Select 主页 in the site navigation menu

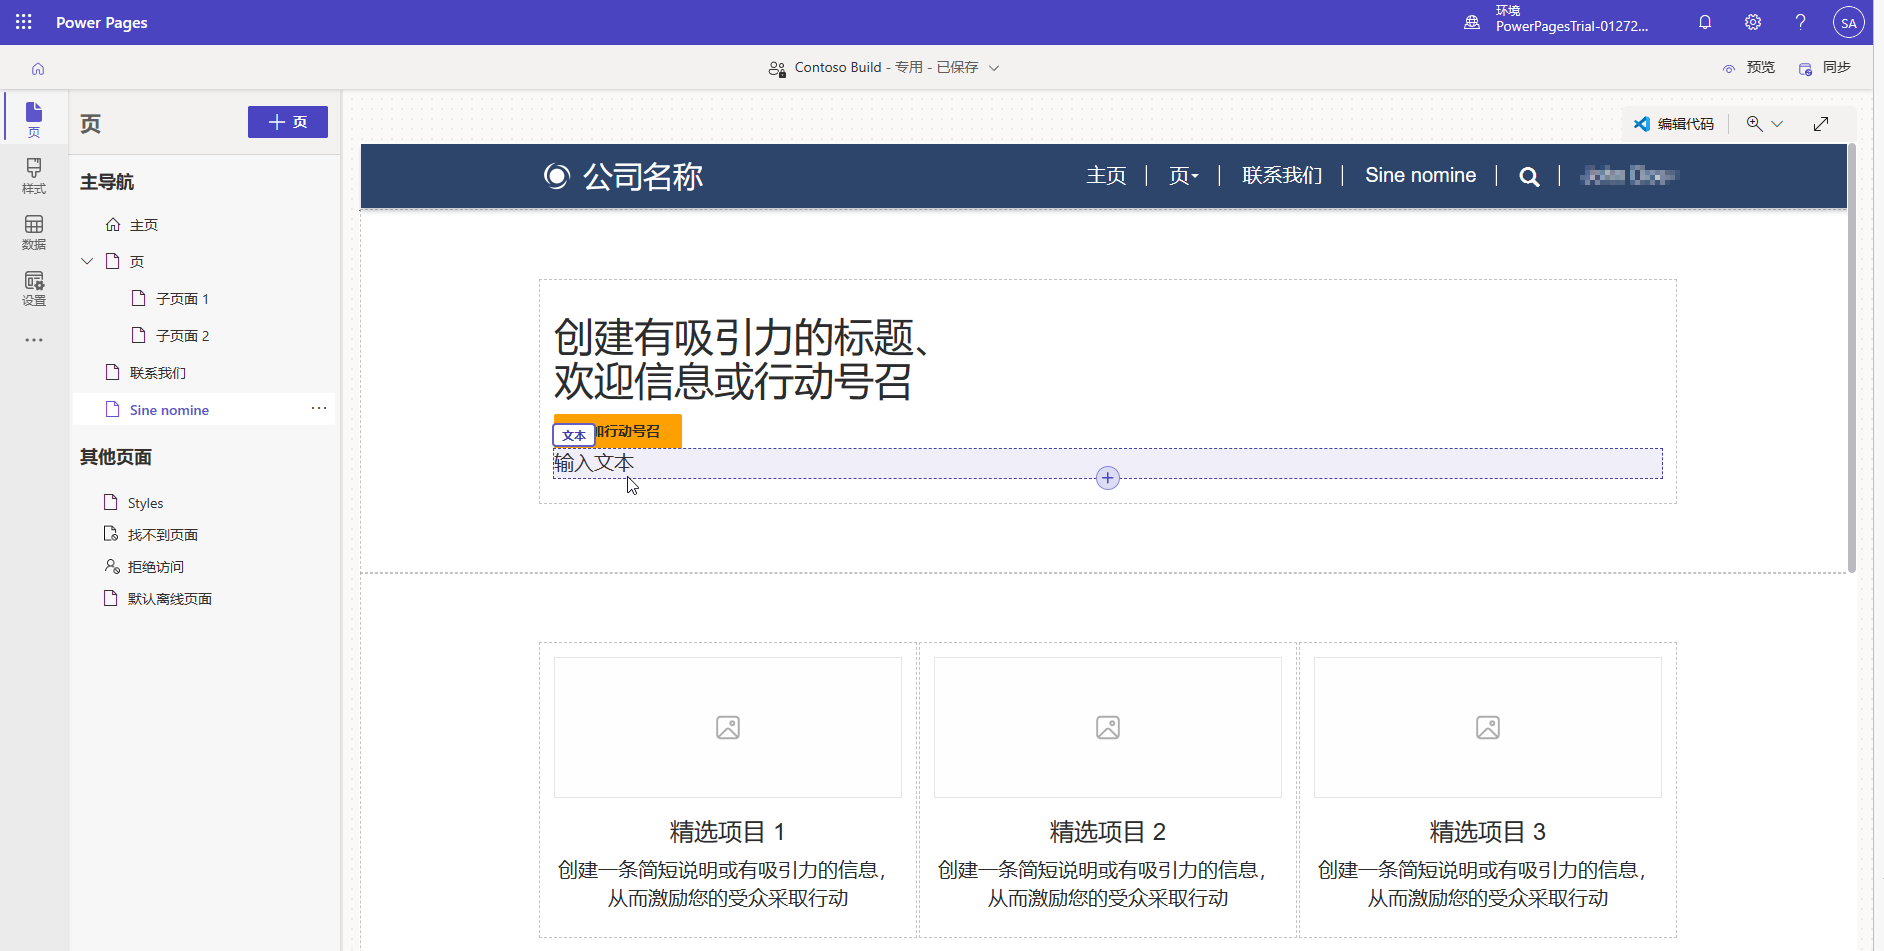pyautogui.click(x=1105, y=175)
